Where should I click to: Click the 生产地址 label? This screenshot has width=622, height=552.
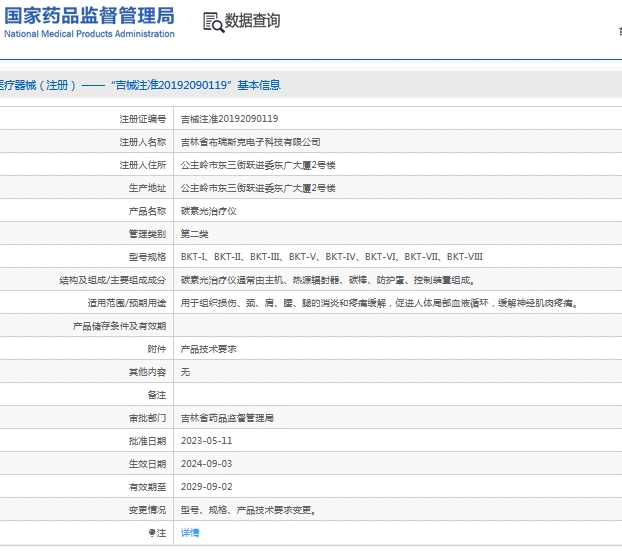pos(147,188)
